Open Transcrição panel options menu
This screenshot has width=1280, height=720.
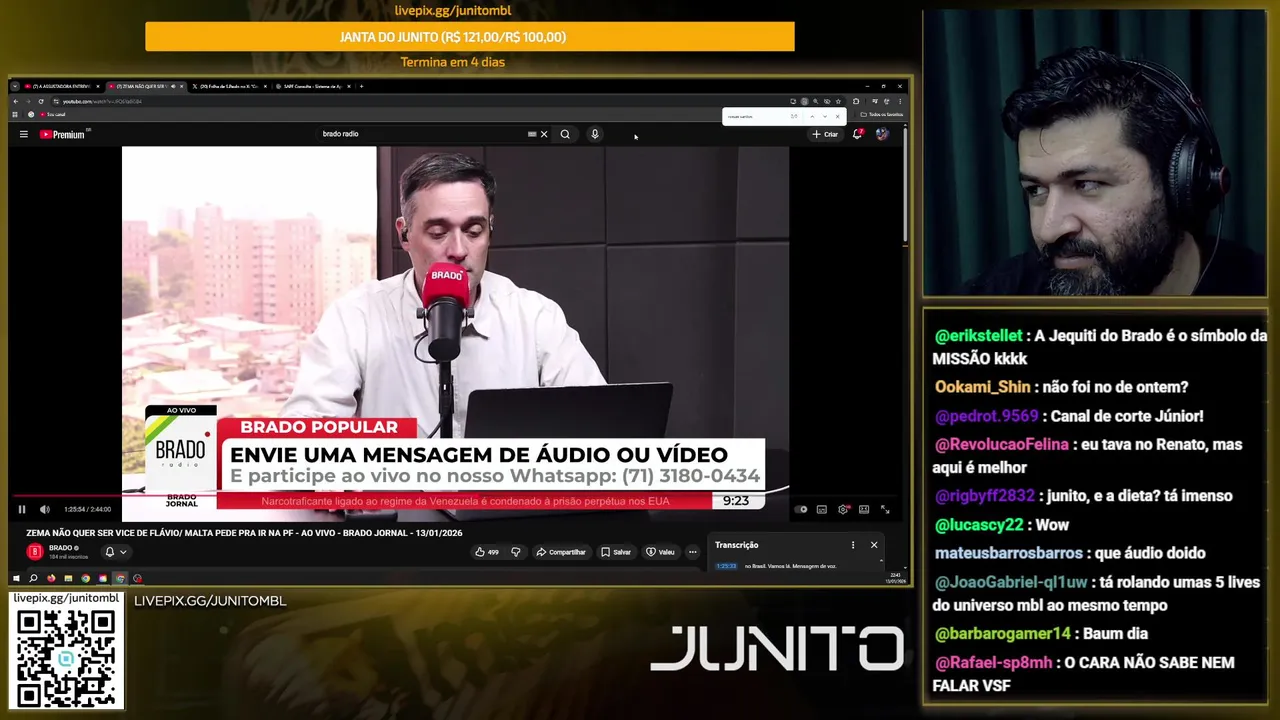[853, 545]
